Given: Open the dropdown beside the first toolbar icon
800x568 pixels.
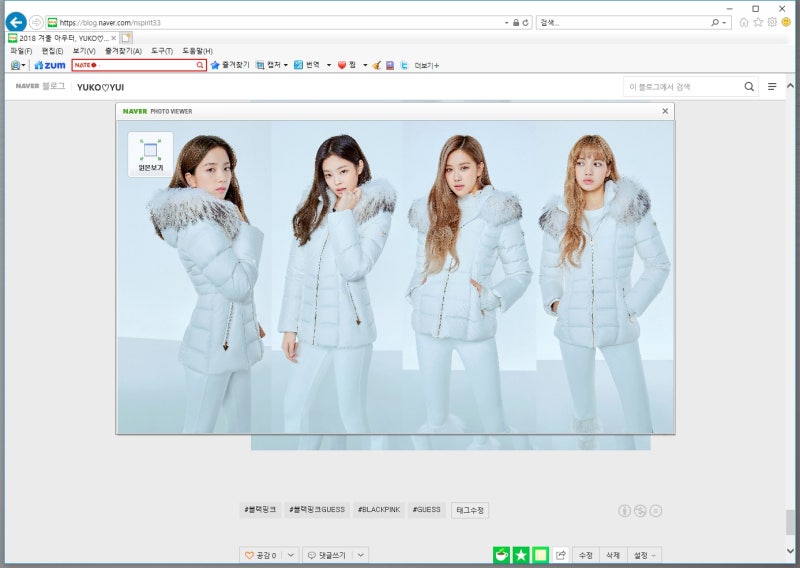Looking at the screenshot, I should pyautogui.click(x=23, y=65).
